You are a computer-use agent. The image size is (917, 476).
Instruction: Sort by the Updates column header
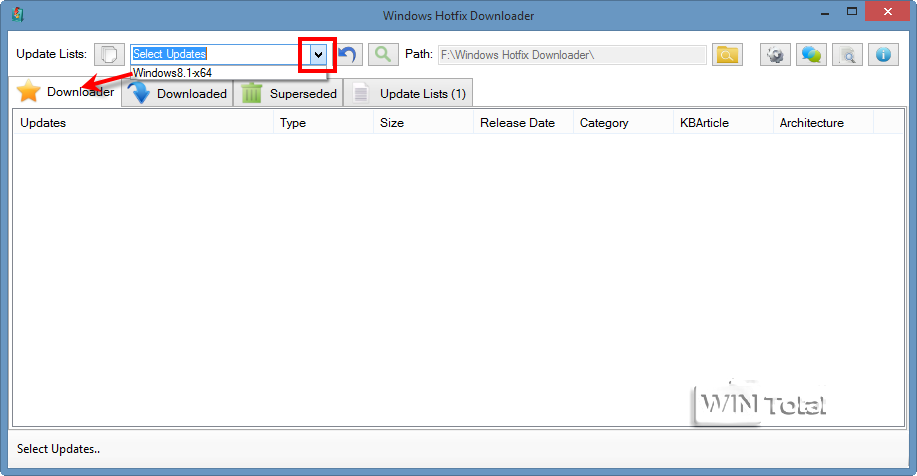143,123
